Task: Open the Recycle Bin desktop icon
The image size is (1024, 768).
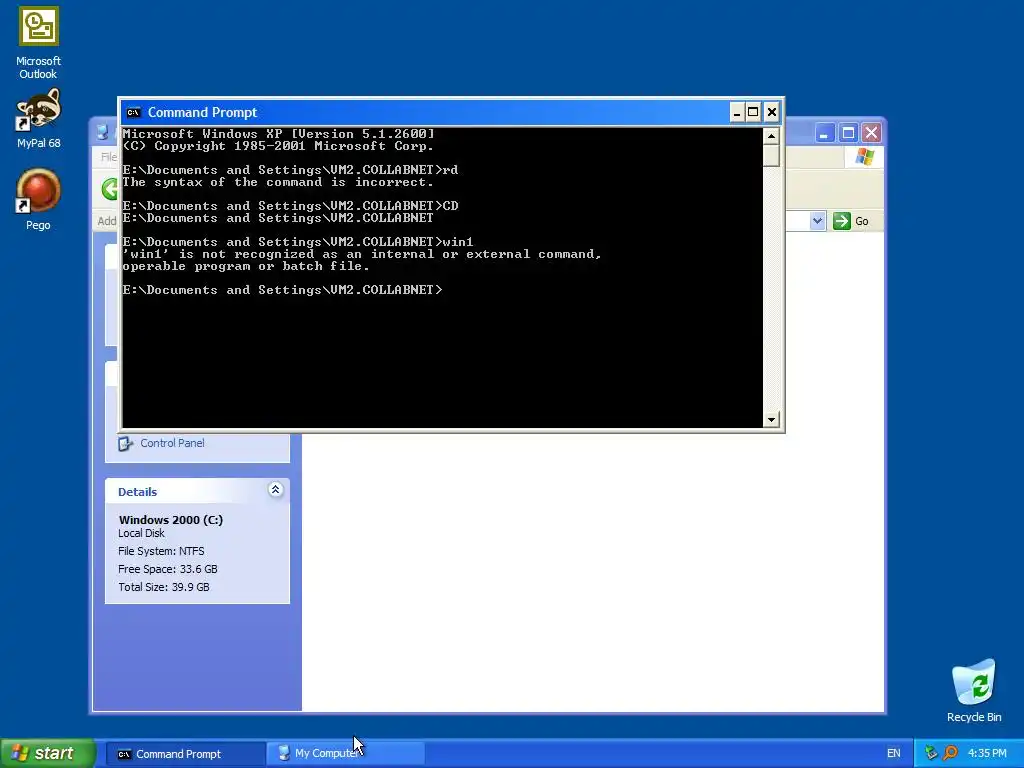Action: click(973, 690)
